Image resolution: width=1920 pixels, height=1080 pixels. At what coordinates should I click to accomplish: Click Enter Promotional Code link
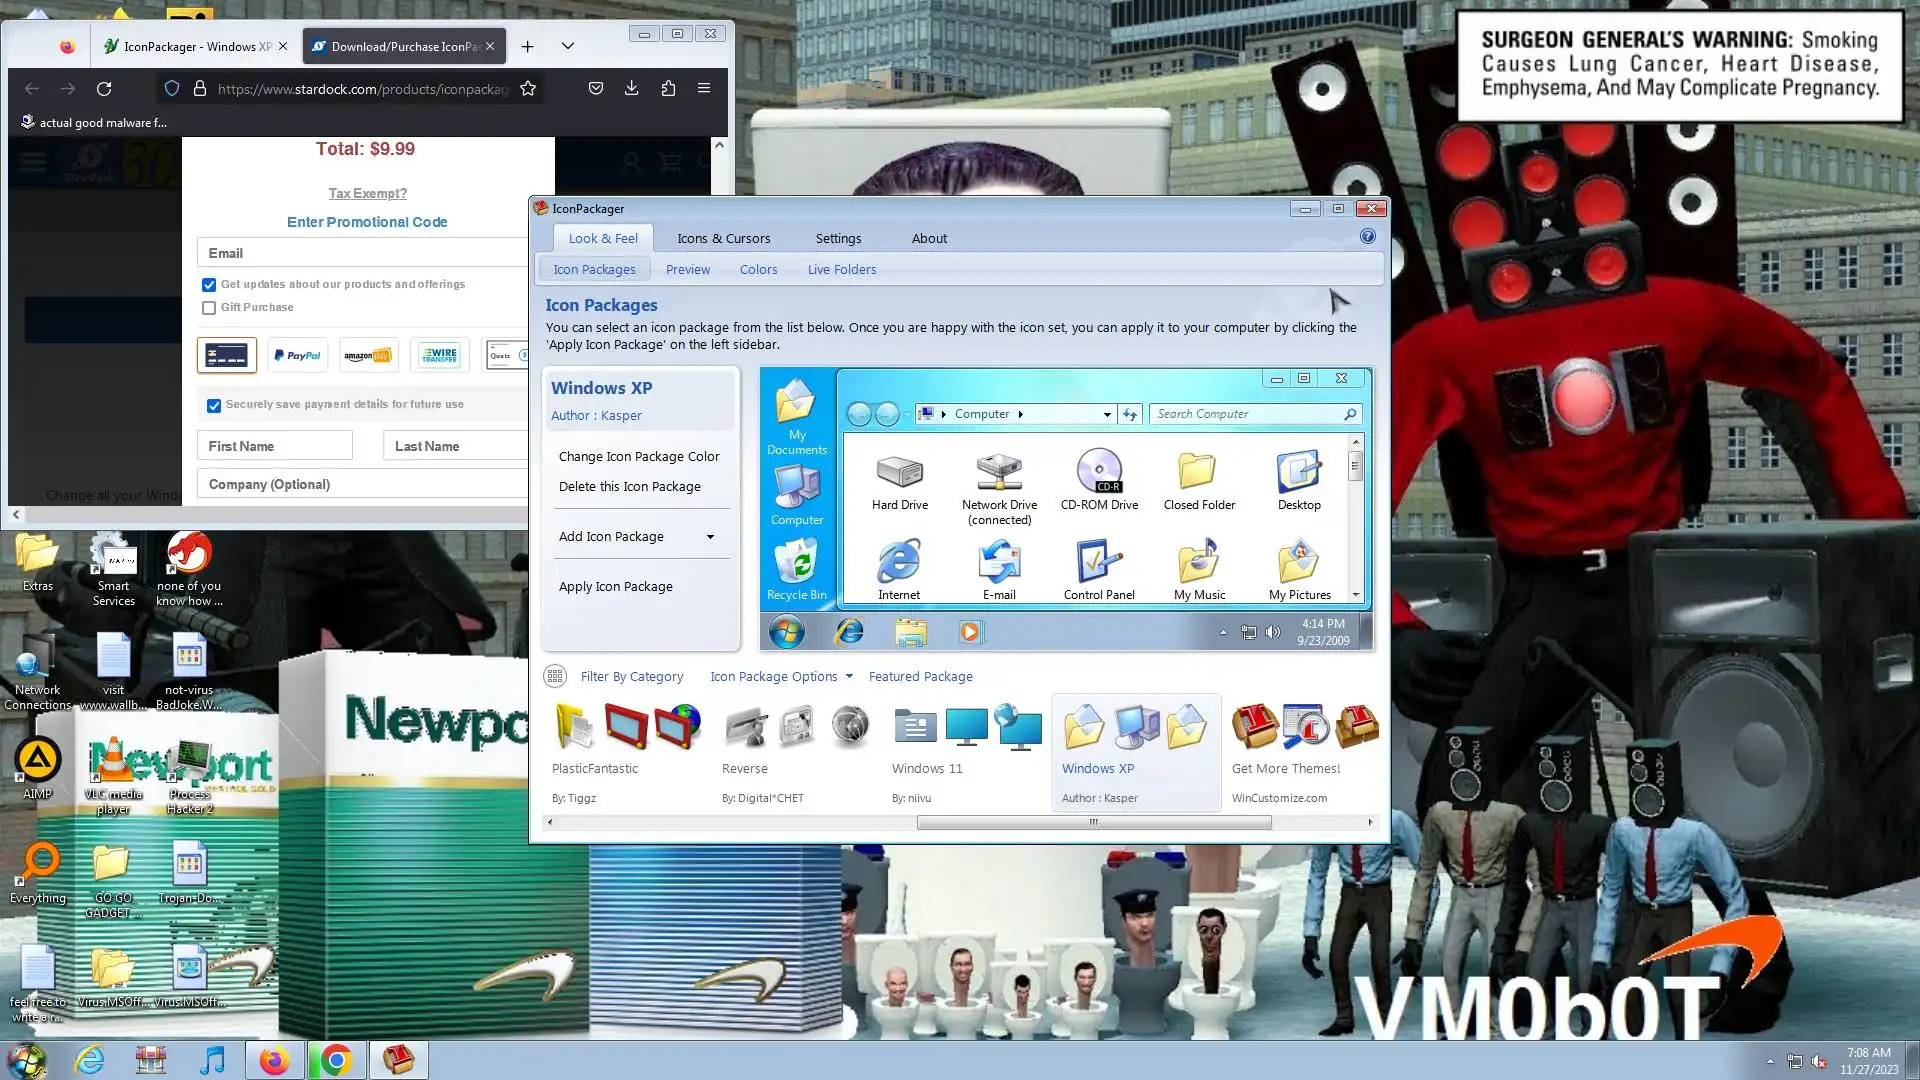point(367,222)
